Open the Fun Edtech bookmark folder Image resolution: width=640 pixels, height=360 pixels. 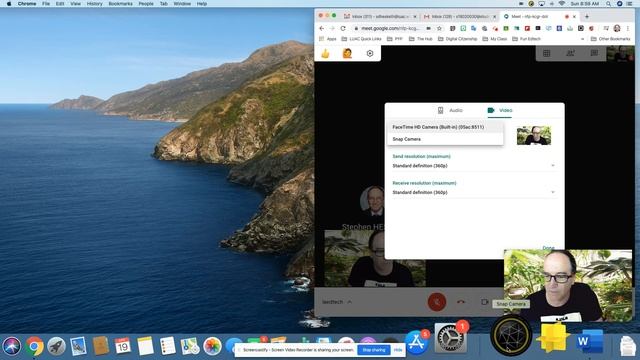(x=527, y=39)
